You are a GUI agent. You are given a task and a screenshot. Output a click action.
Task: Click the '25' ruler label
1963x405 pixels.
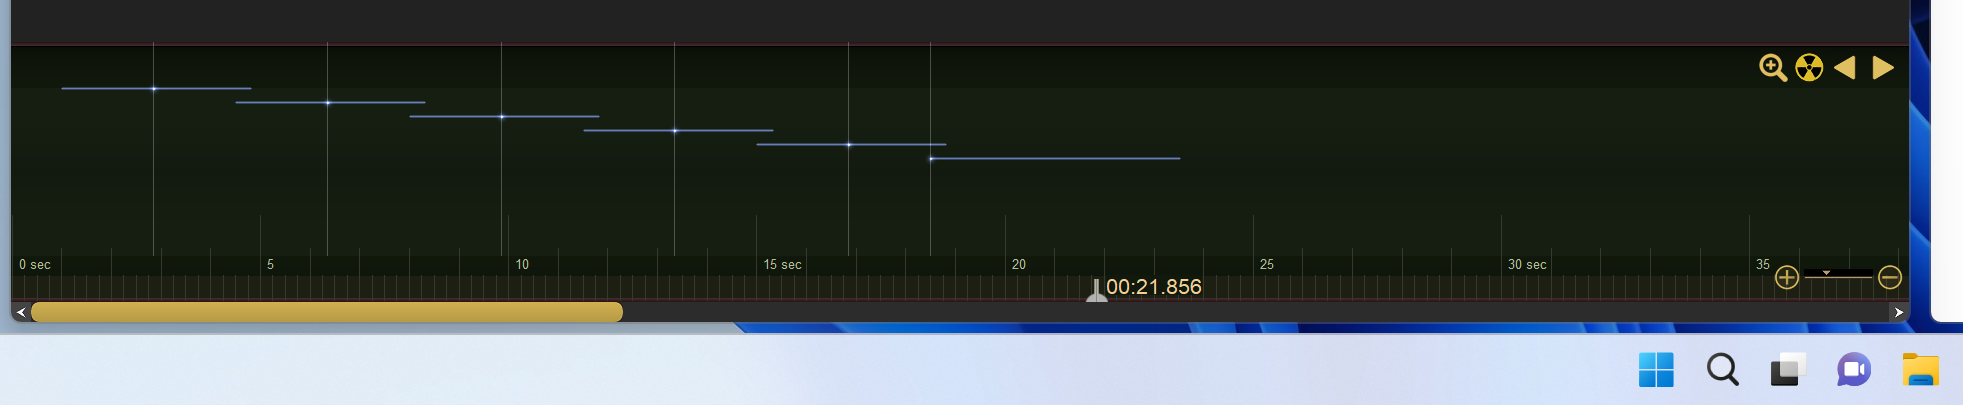[x=1267, y=265]
